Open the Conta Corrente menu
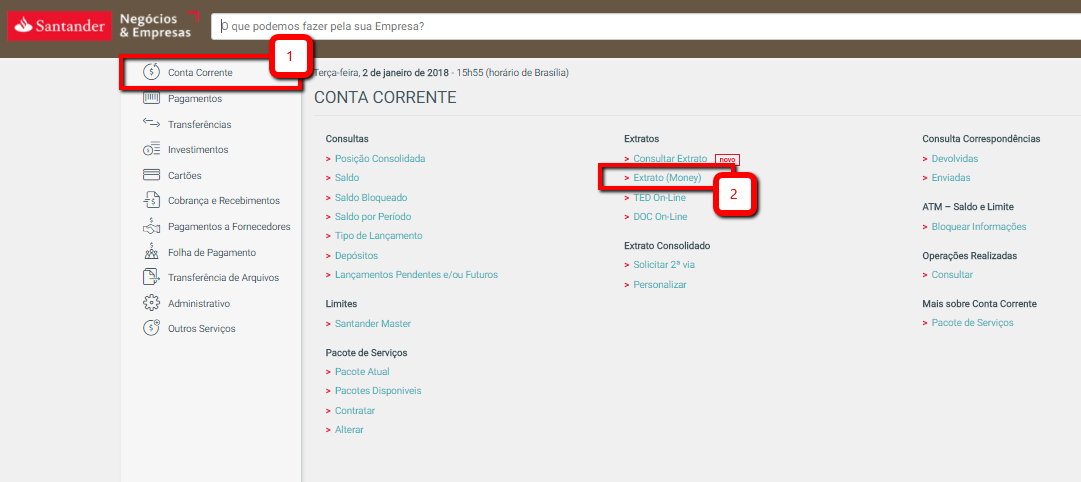Viewport: 1081px width, 482px height. click(200, 72)
